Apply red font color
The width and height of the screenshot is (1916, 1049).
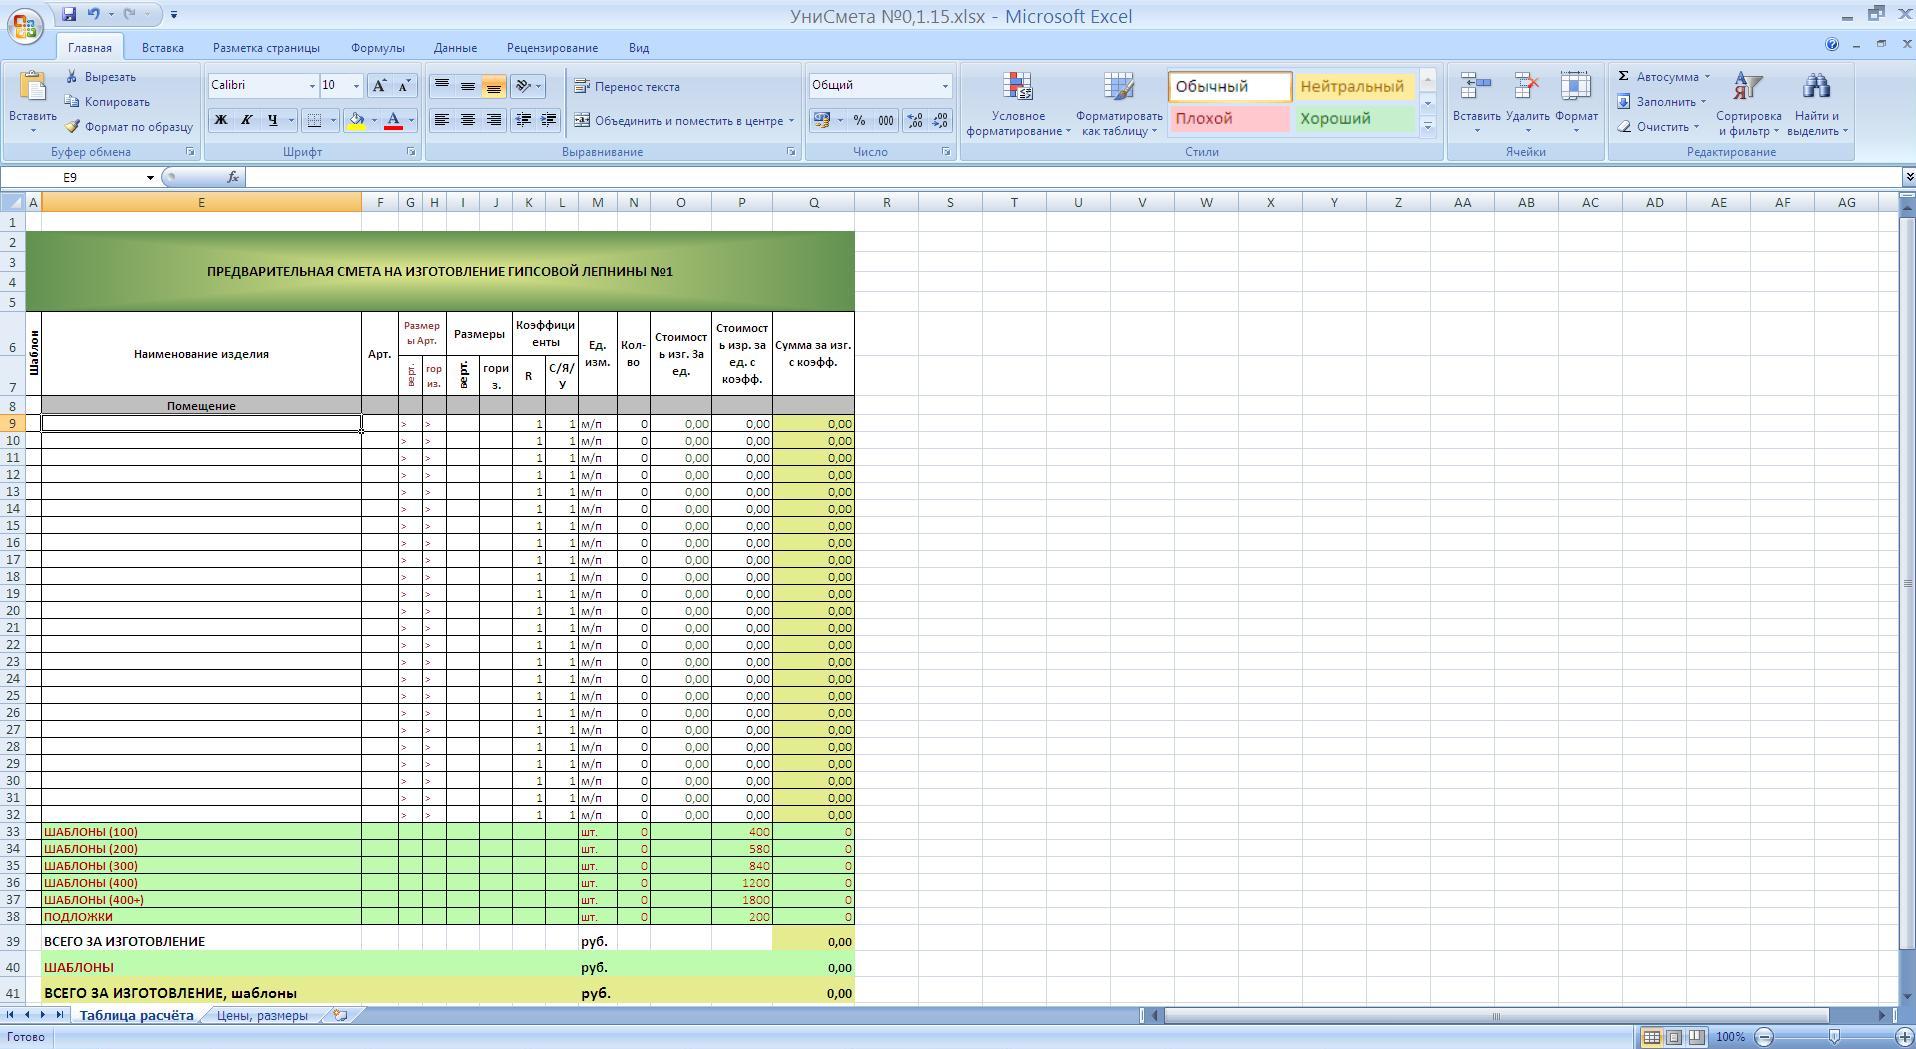pyautogui.click(x=394, y=121)
